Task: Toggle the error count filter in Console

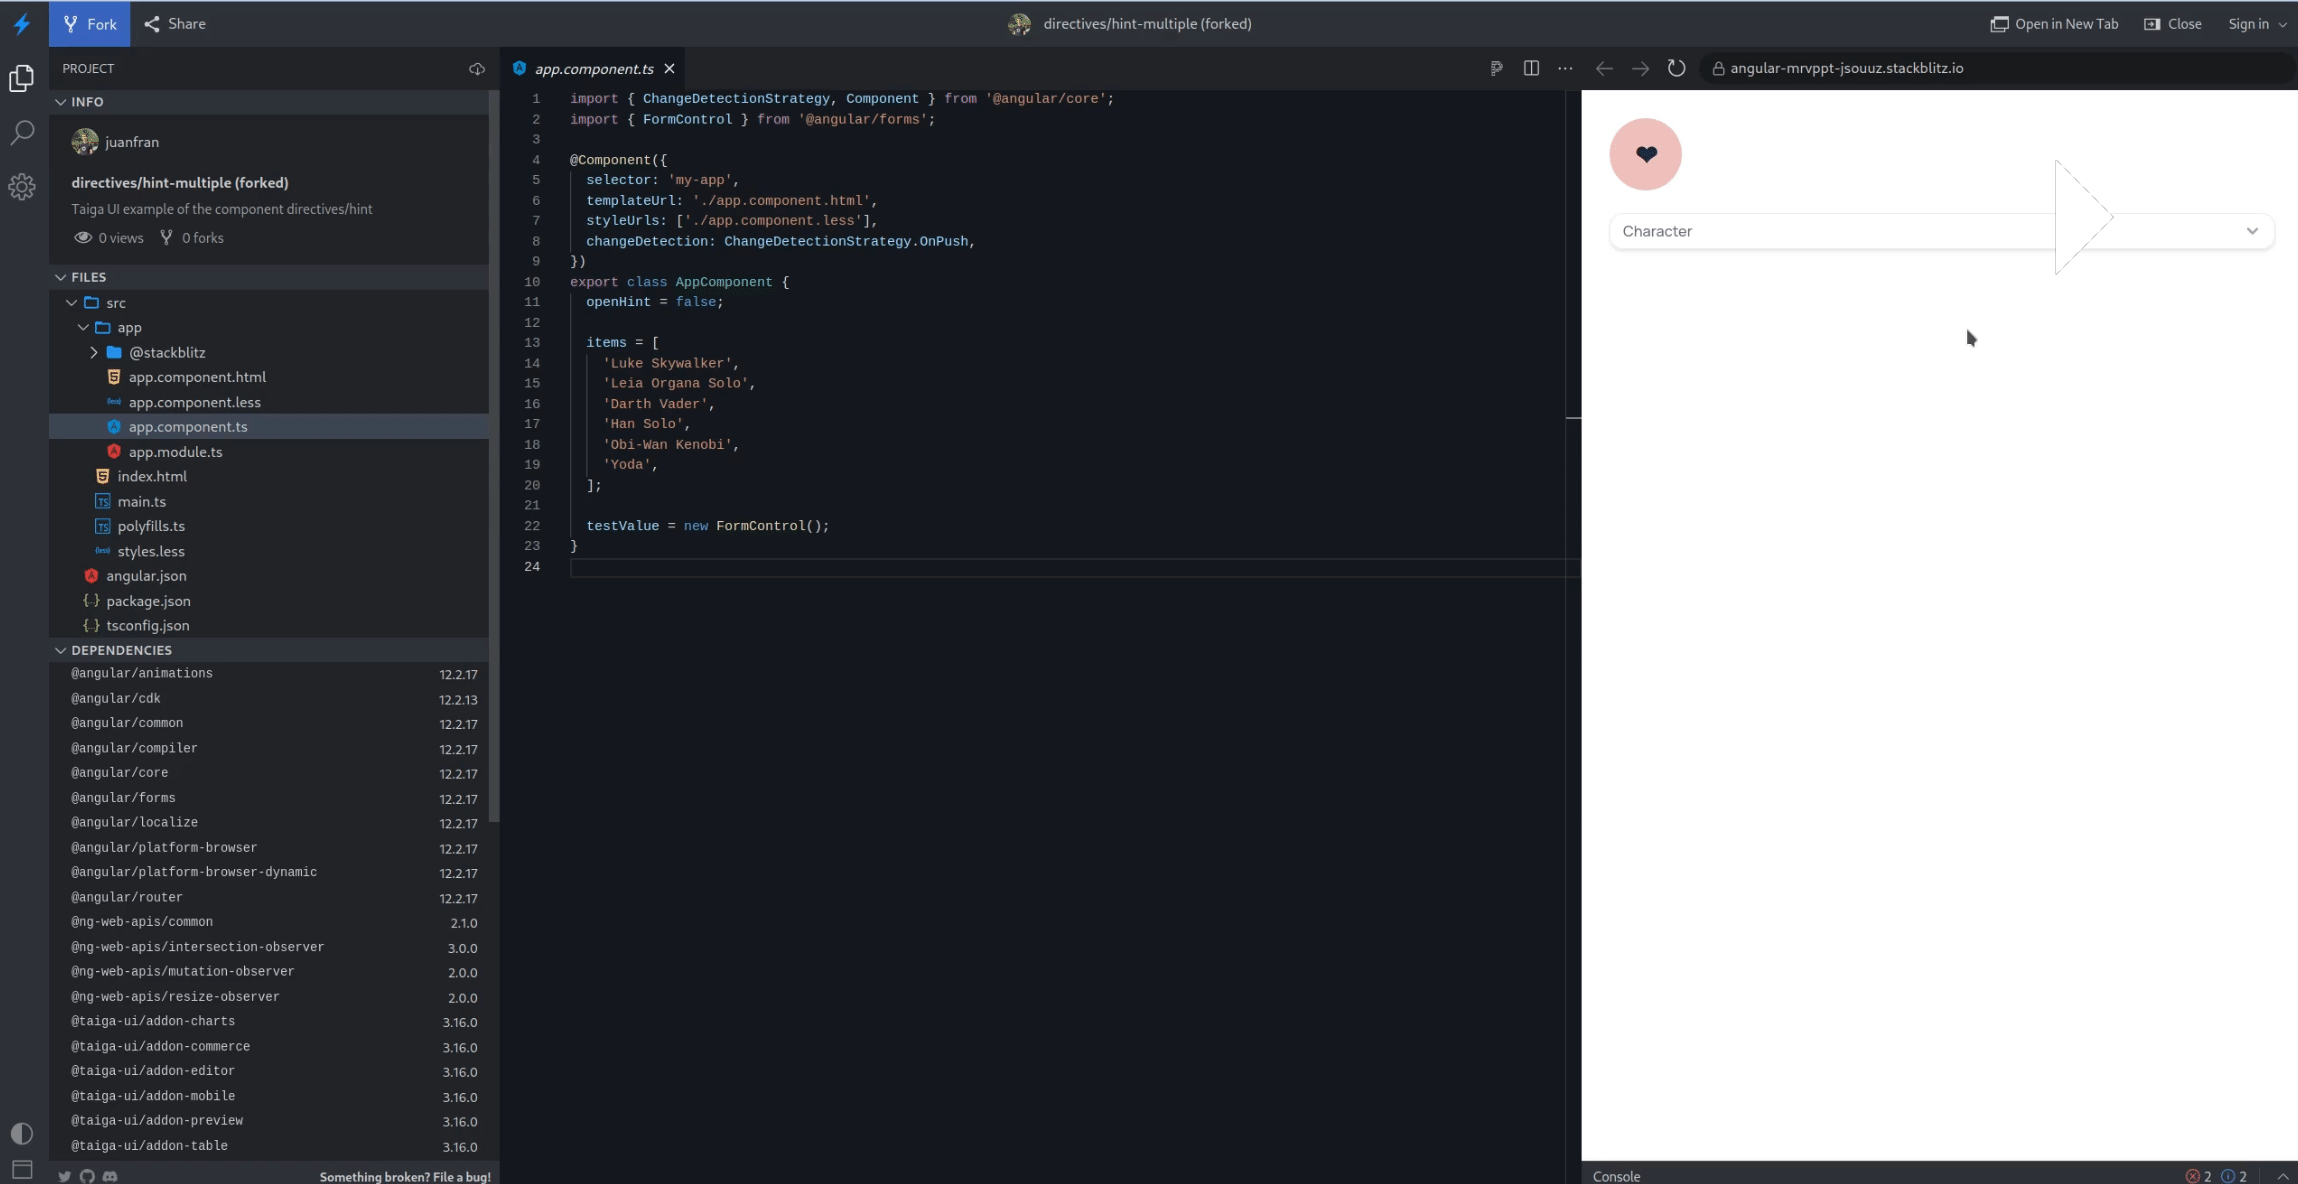Action: coord(2197,1176)
